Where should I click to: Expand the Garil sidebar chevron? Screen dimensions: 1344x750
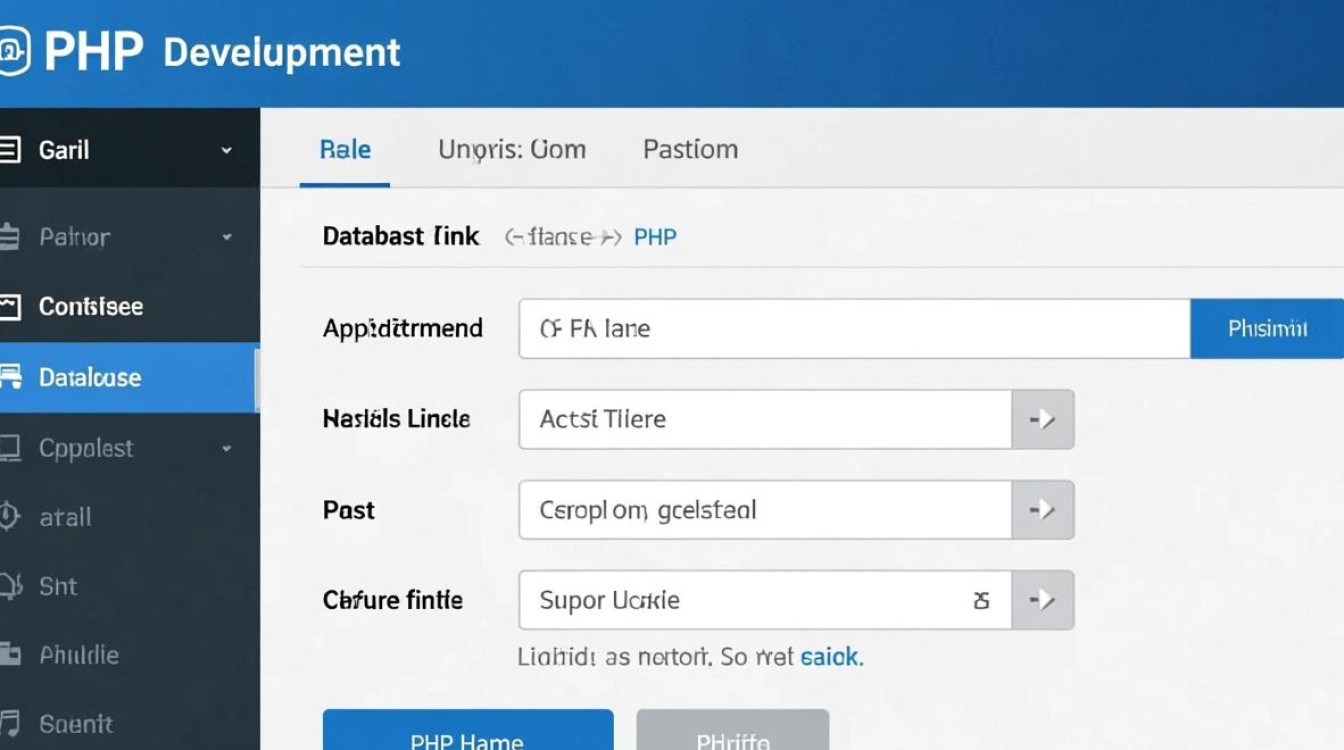(227, 151)
